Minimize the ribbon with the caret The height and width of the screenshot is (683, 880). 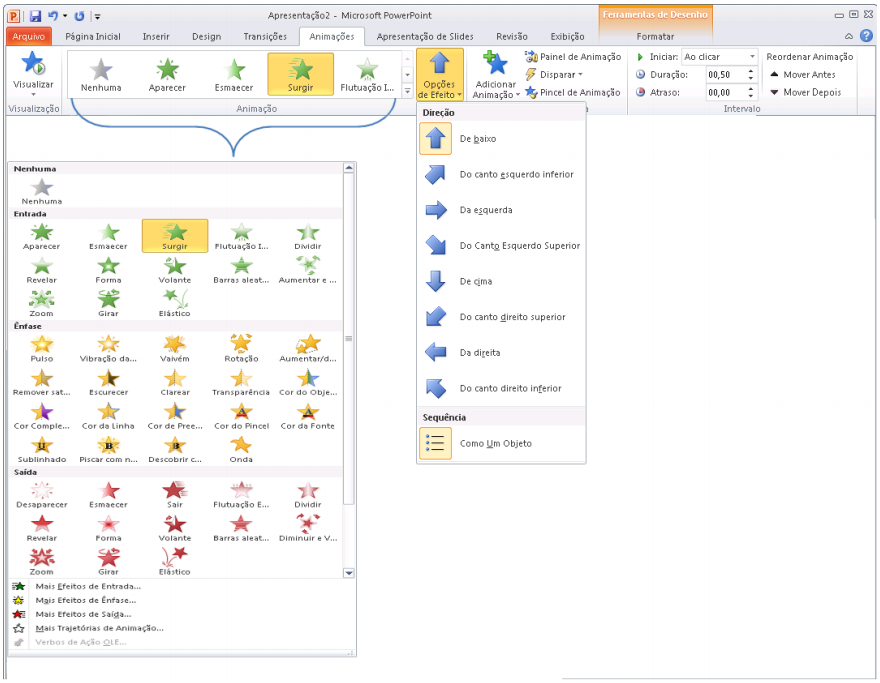[849, 36]
